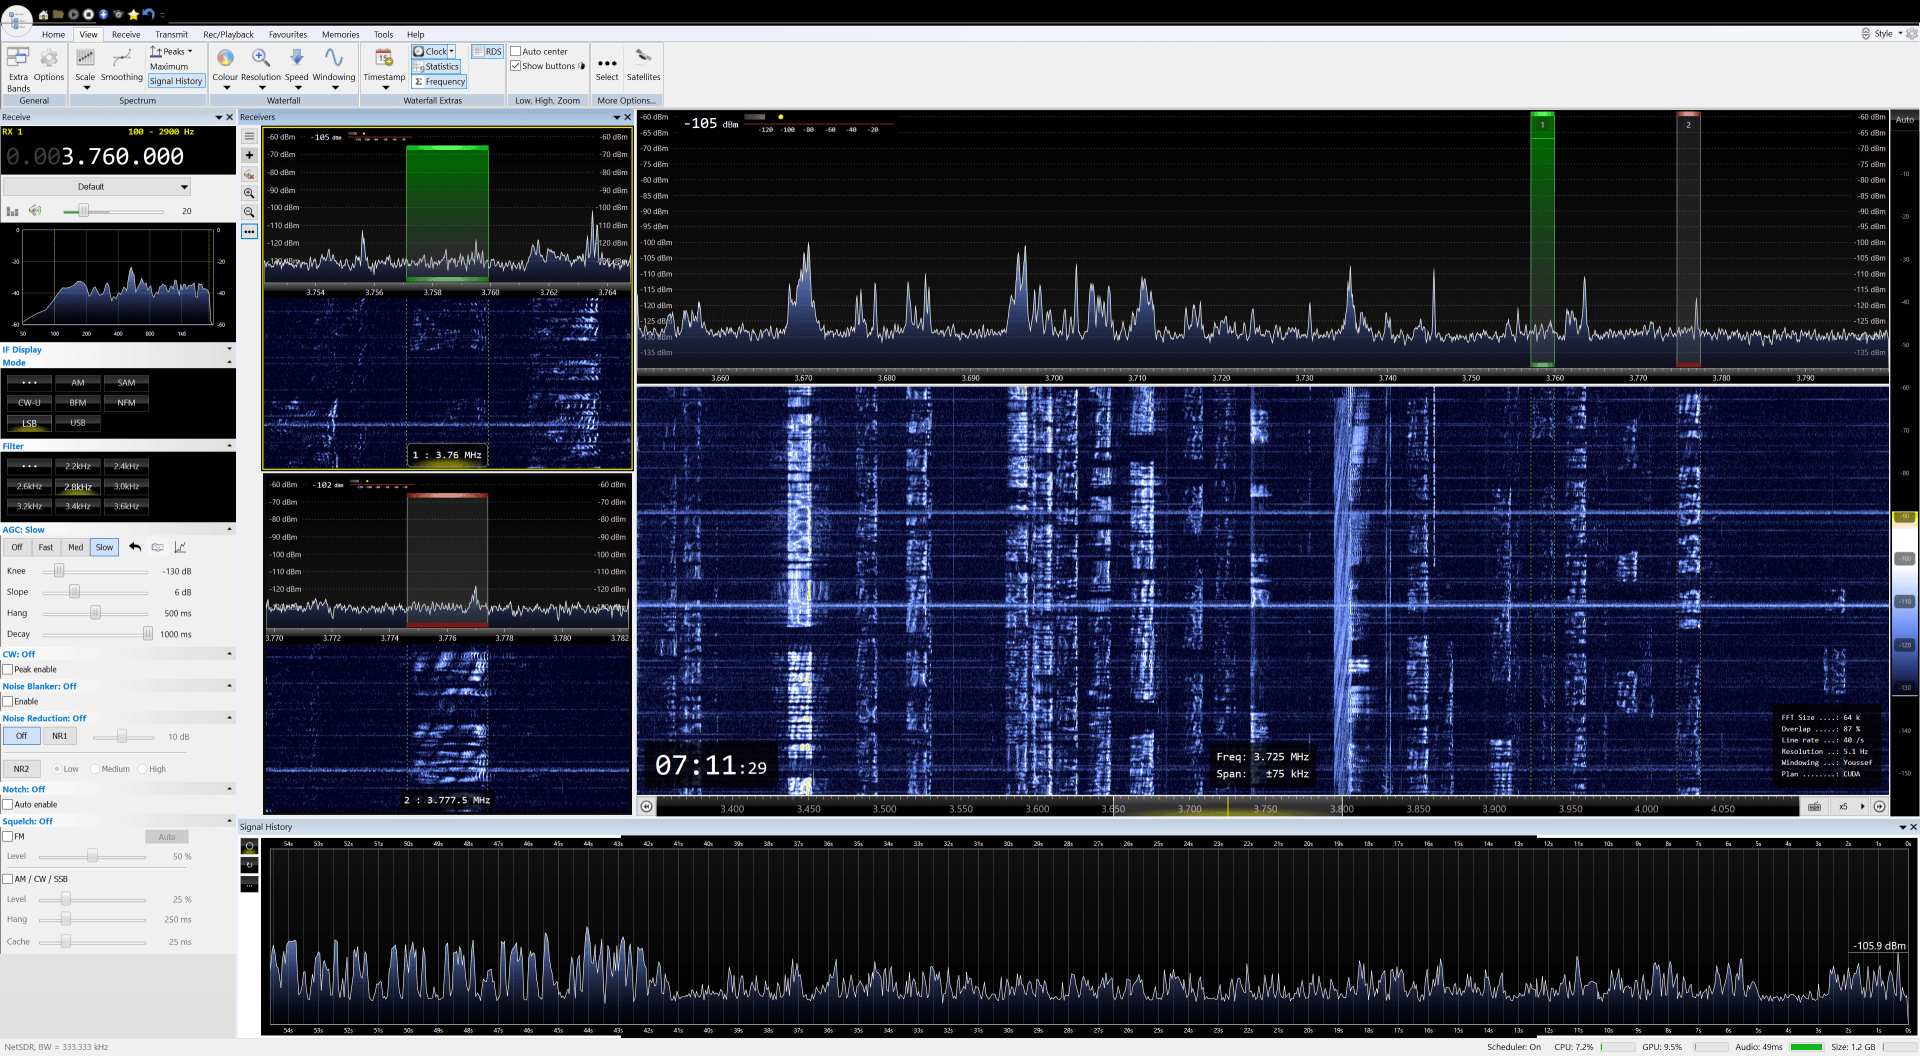Open the Default preset dropdown
1920x1056 pixels.
point(95,186)
